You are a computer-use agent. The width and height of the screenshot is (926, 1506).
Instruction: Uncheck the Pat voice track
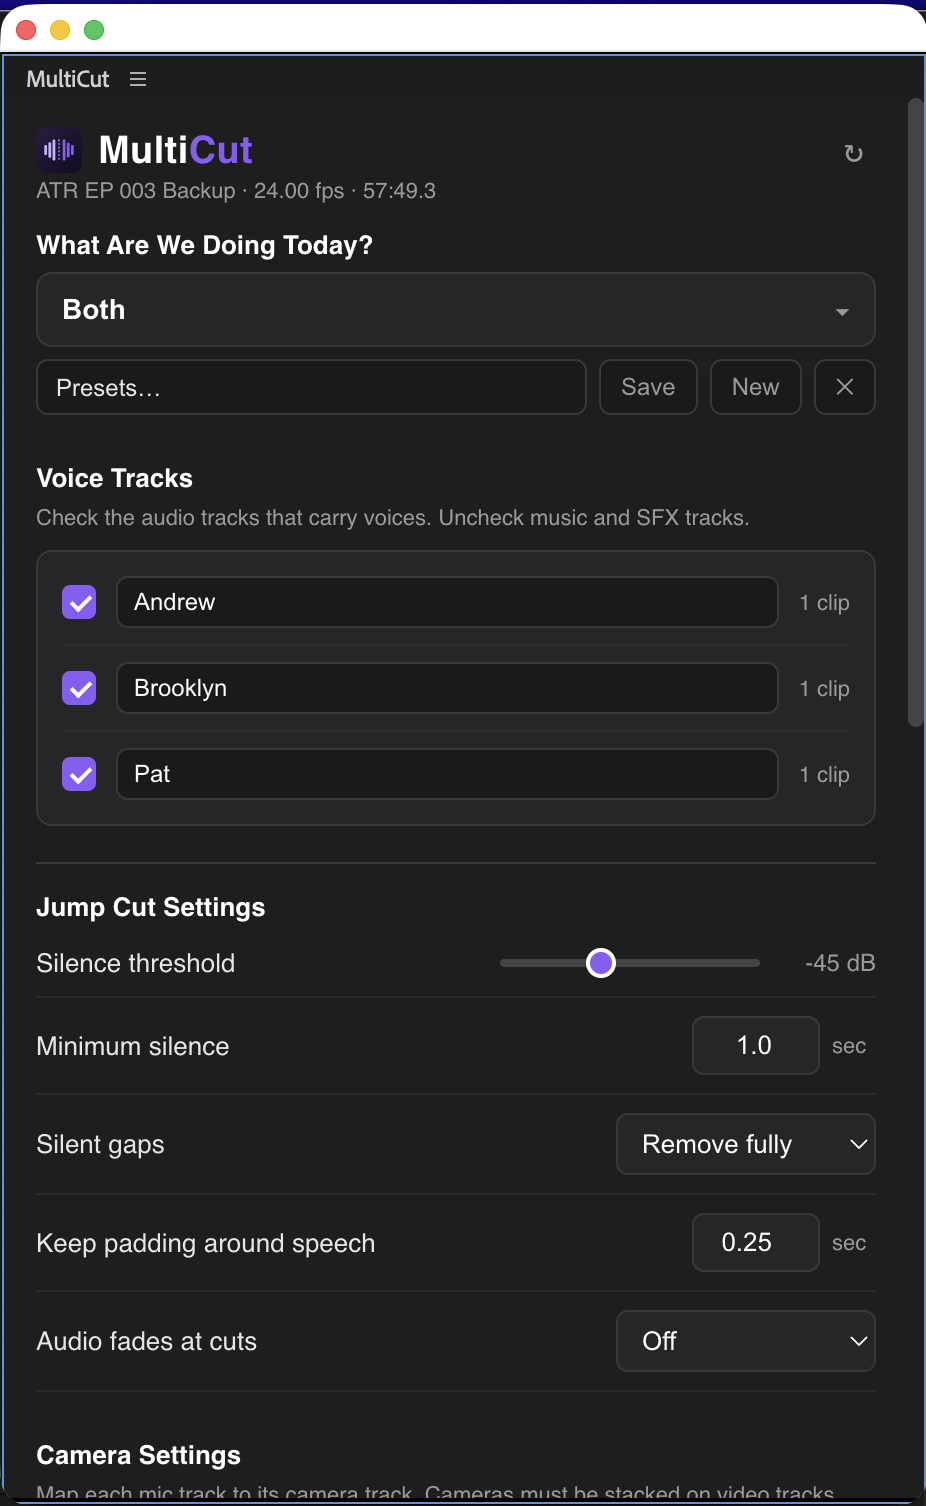(79, 774)
